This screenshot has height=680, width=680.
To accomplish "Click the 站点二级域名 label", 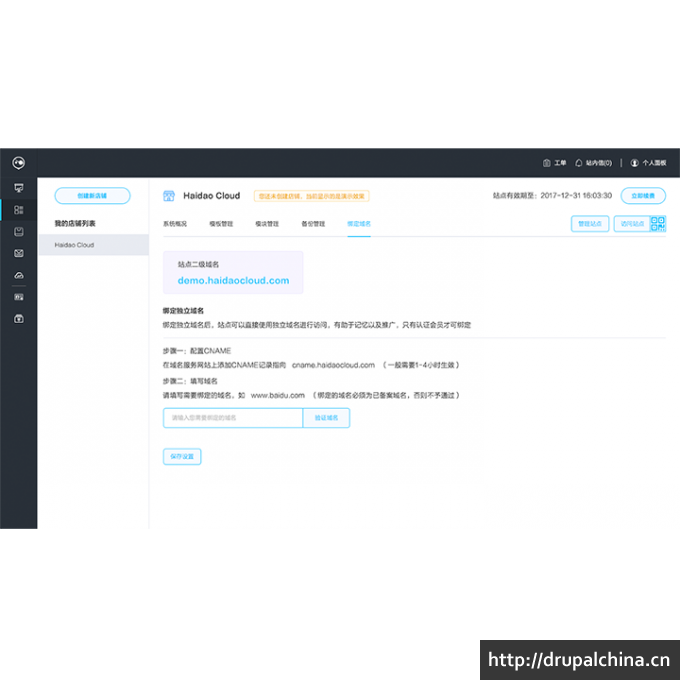I will (198, 265).
